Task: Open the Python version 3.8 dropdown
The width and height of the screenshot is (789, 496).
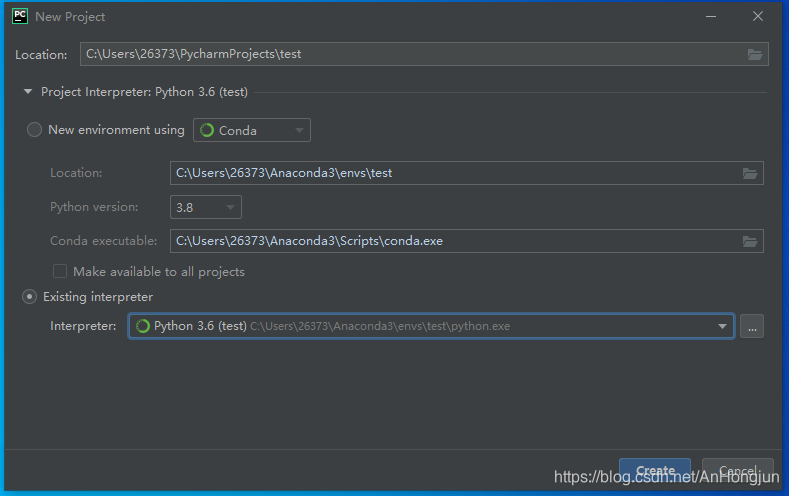Action: click(206, 207)
